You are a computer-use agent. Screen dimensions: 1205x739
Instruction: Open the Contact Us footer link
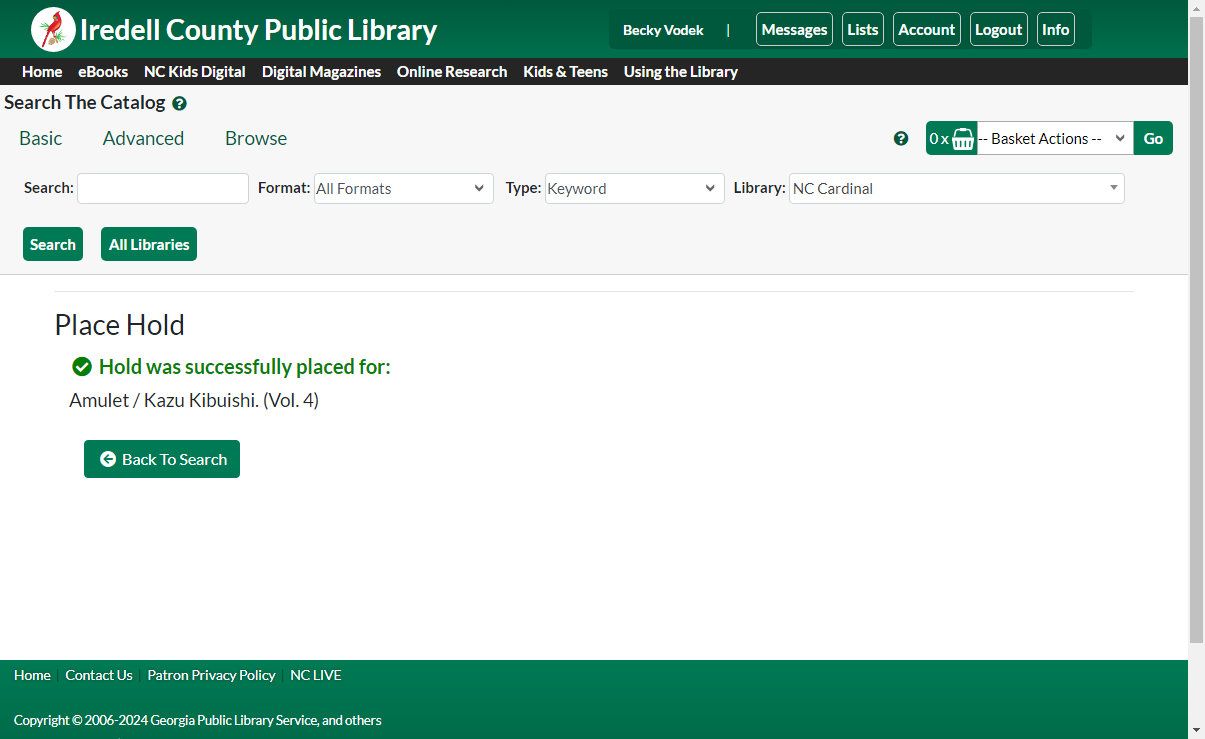[x=99, y=675]
